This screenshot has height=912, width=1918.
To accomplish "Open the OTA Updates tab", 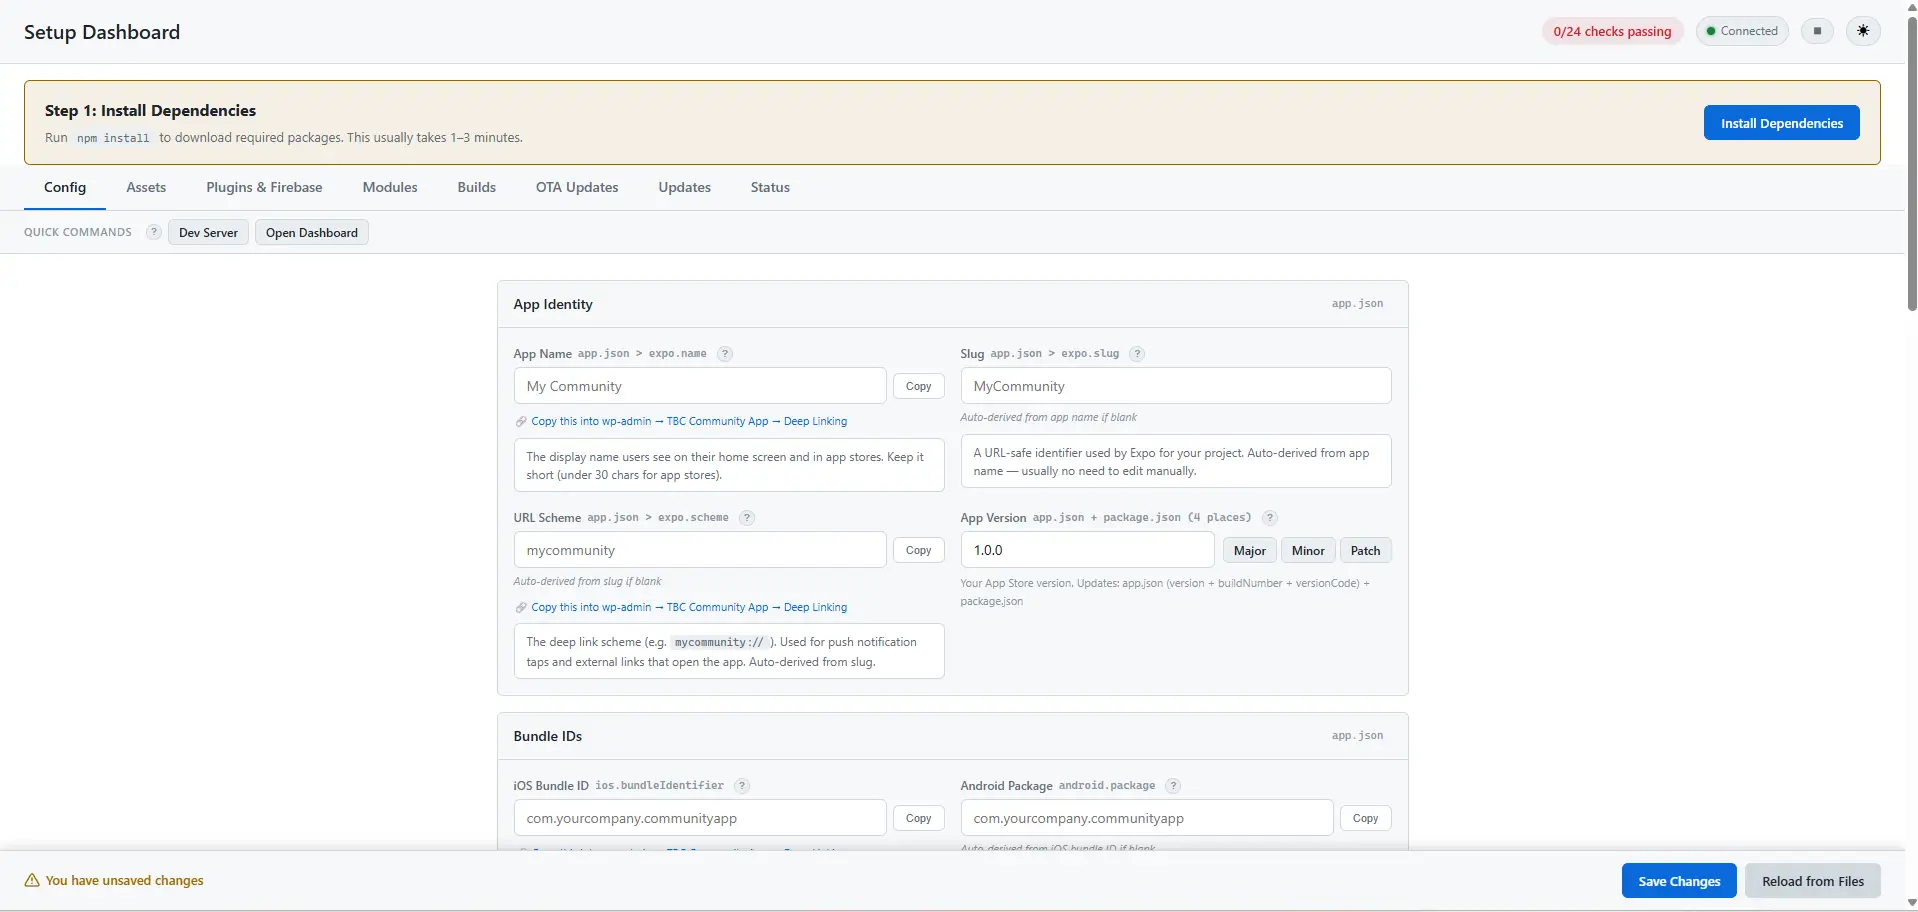I will coord(577,187).
